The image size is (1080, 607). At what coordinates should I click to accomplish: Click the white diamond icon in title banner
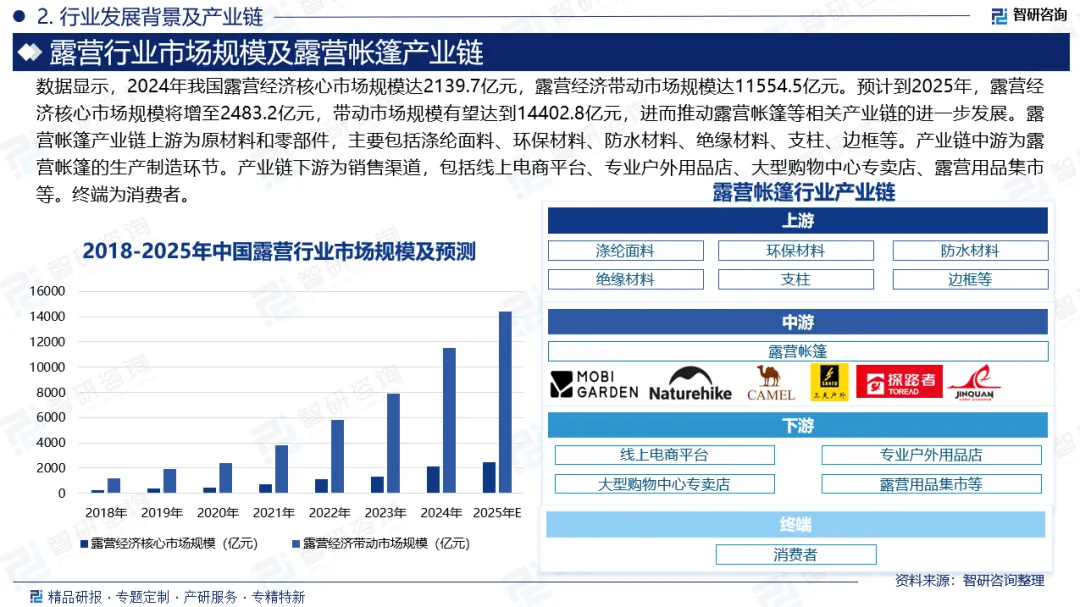tap(30, 52)
